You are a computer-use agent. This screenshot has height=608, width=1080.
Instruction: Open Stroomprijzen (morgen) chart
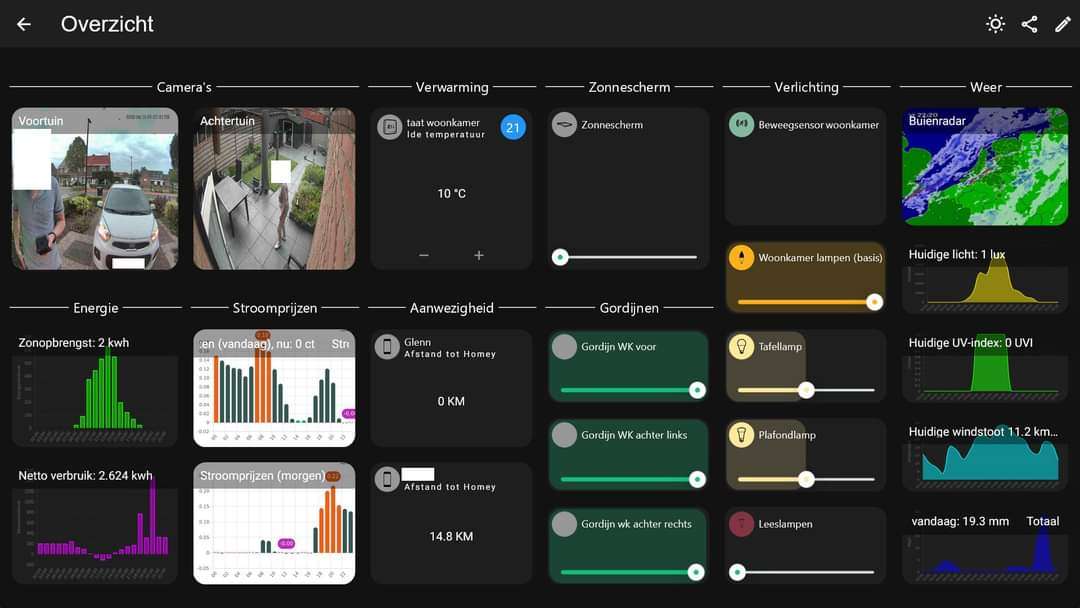coord(275,523)
